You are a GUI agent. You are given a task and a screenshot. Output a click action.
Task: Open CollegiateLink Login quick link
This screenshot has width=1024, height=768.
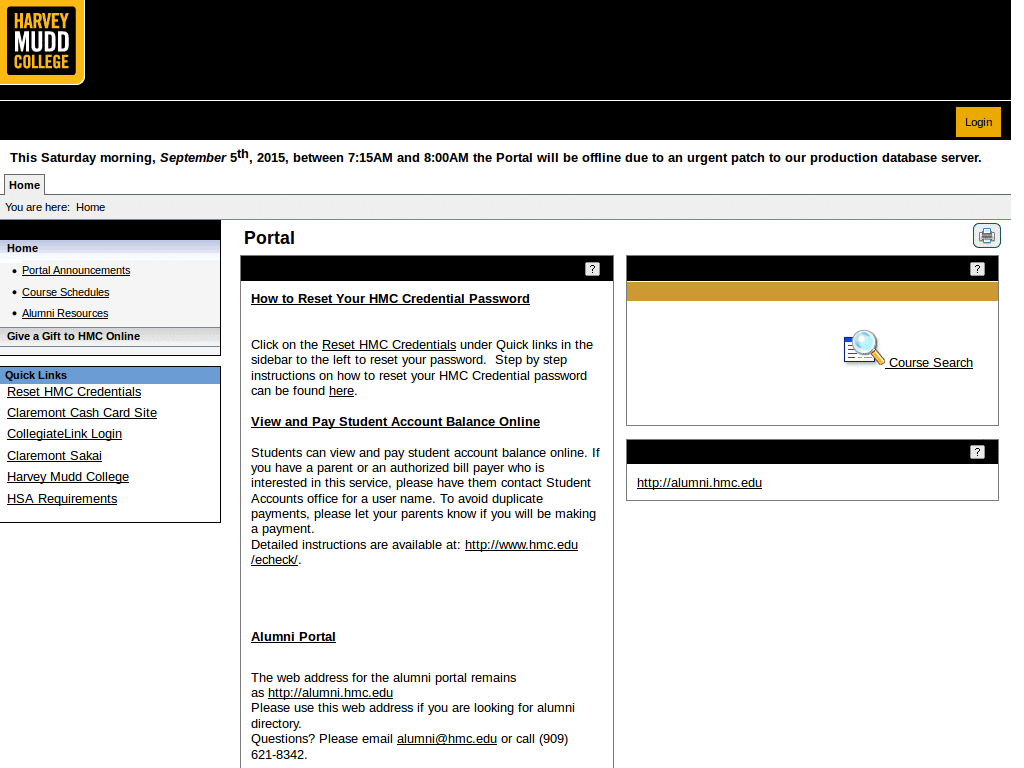pyautogui.click(x=64, y=434)
